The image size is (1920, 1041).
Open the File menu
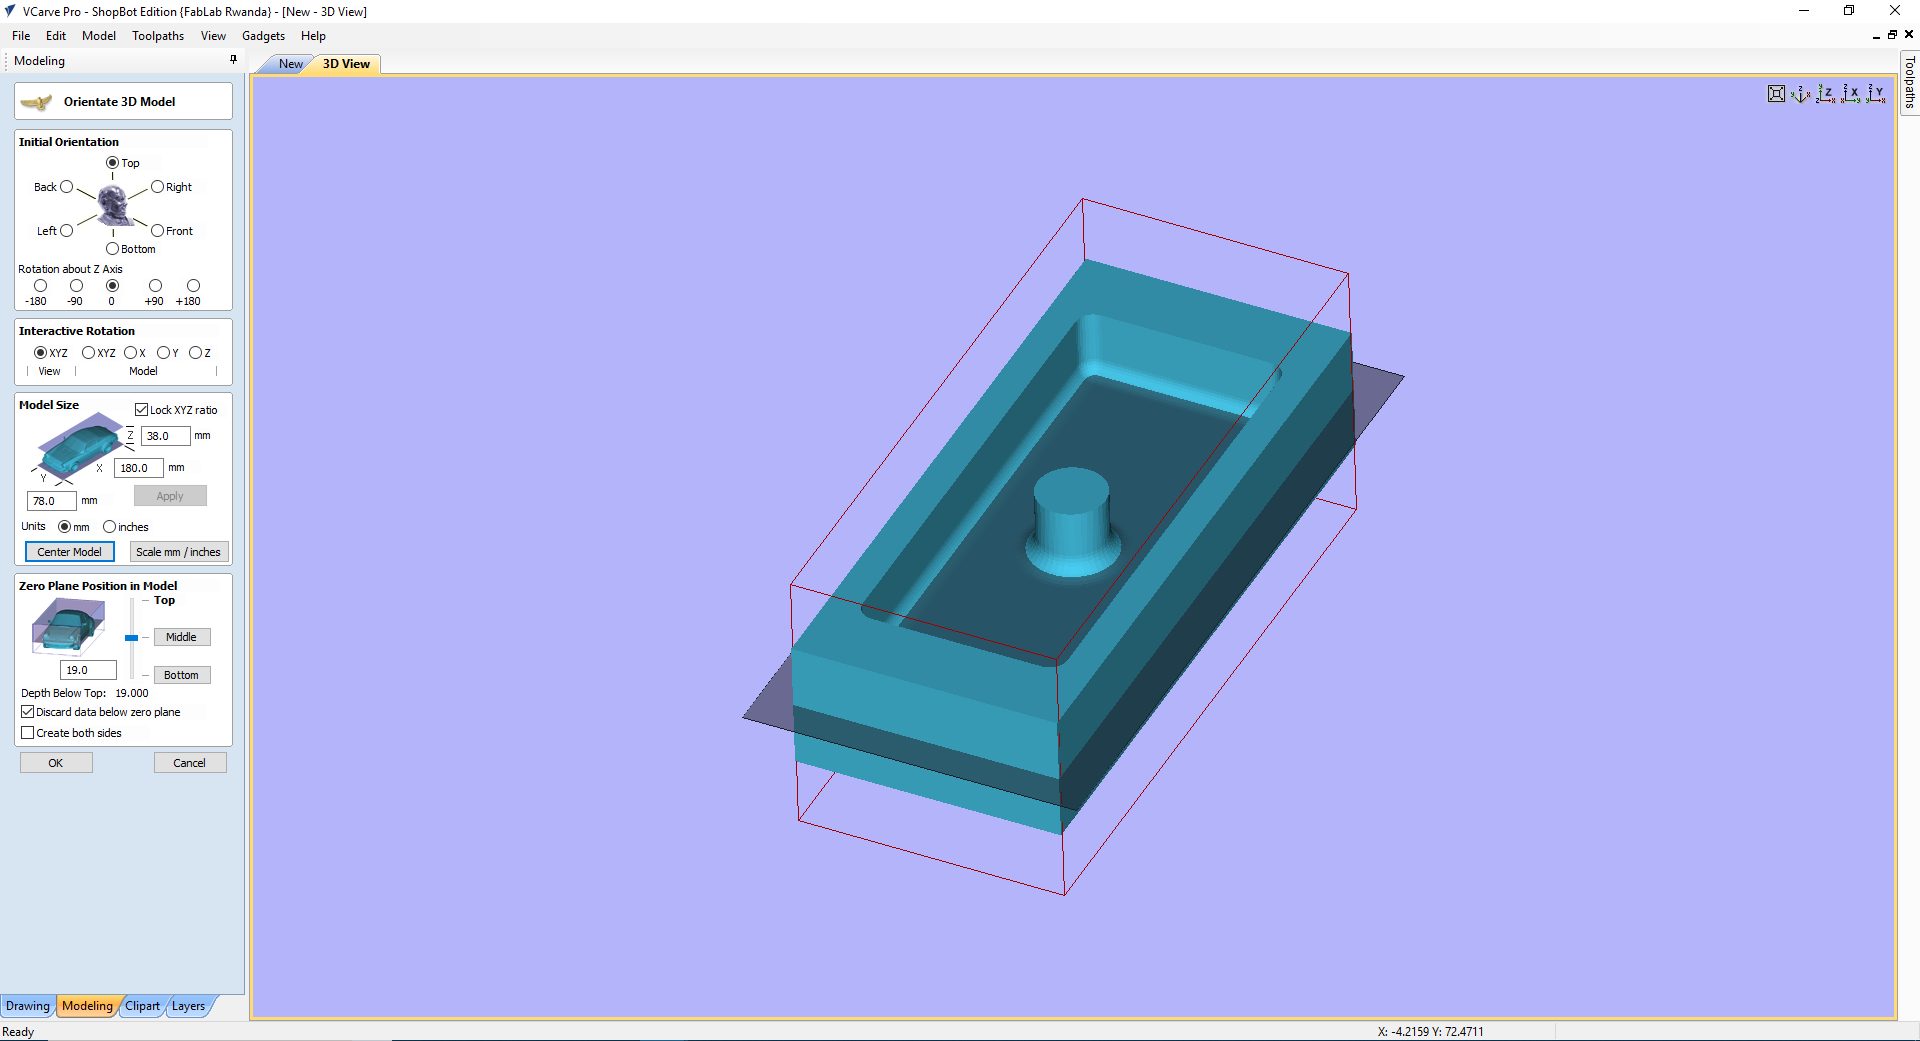coord(21,36)
